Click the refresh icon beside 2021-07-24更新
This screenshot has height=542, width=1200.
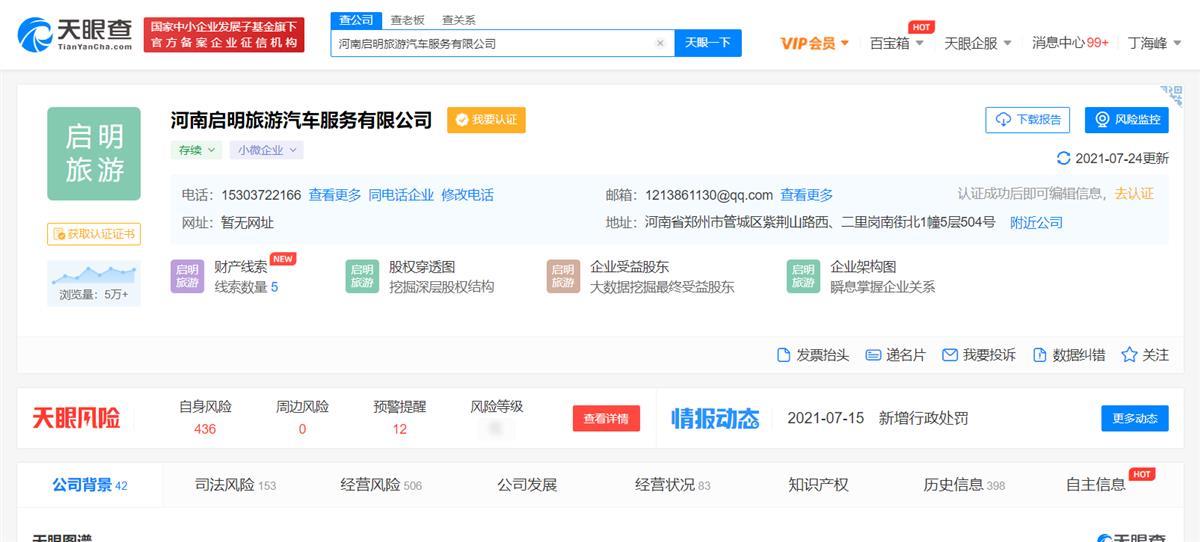1064,158
